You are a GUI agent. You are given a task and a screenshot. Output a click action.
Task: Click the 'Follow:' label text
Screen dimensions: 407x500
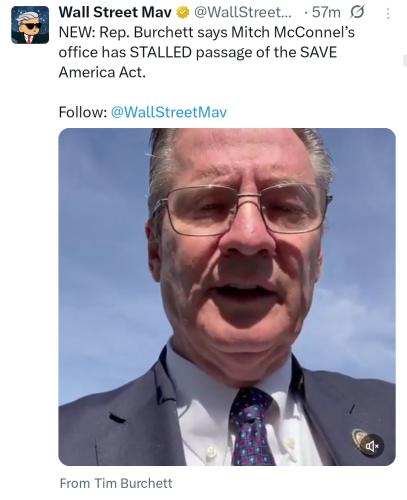point(83,112)
